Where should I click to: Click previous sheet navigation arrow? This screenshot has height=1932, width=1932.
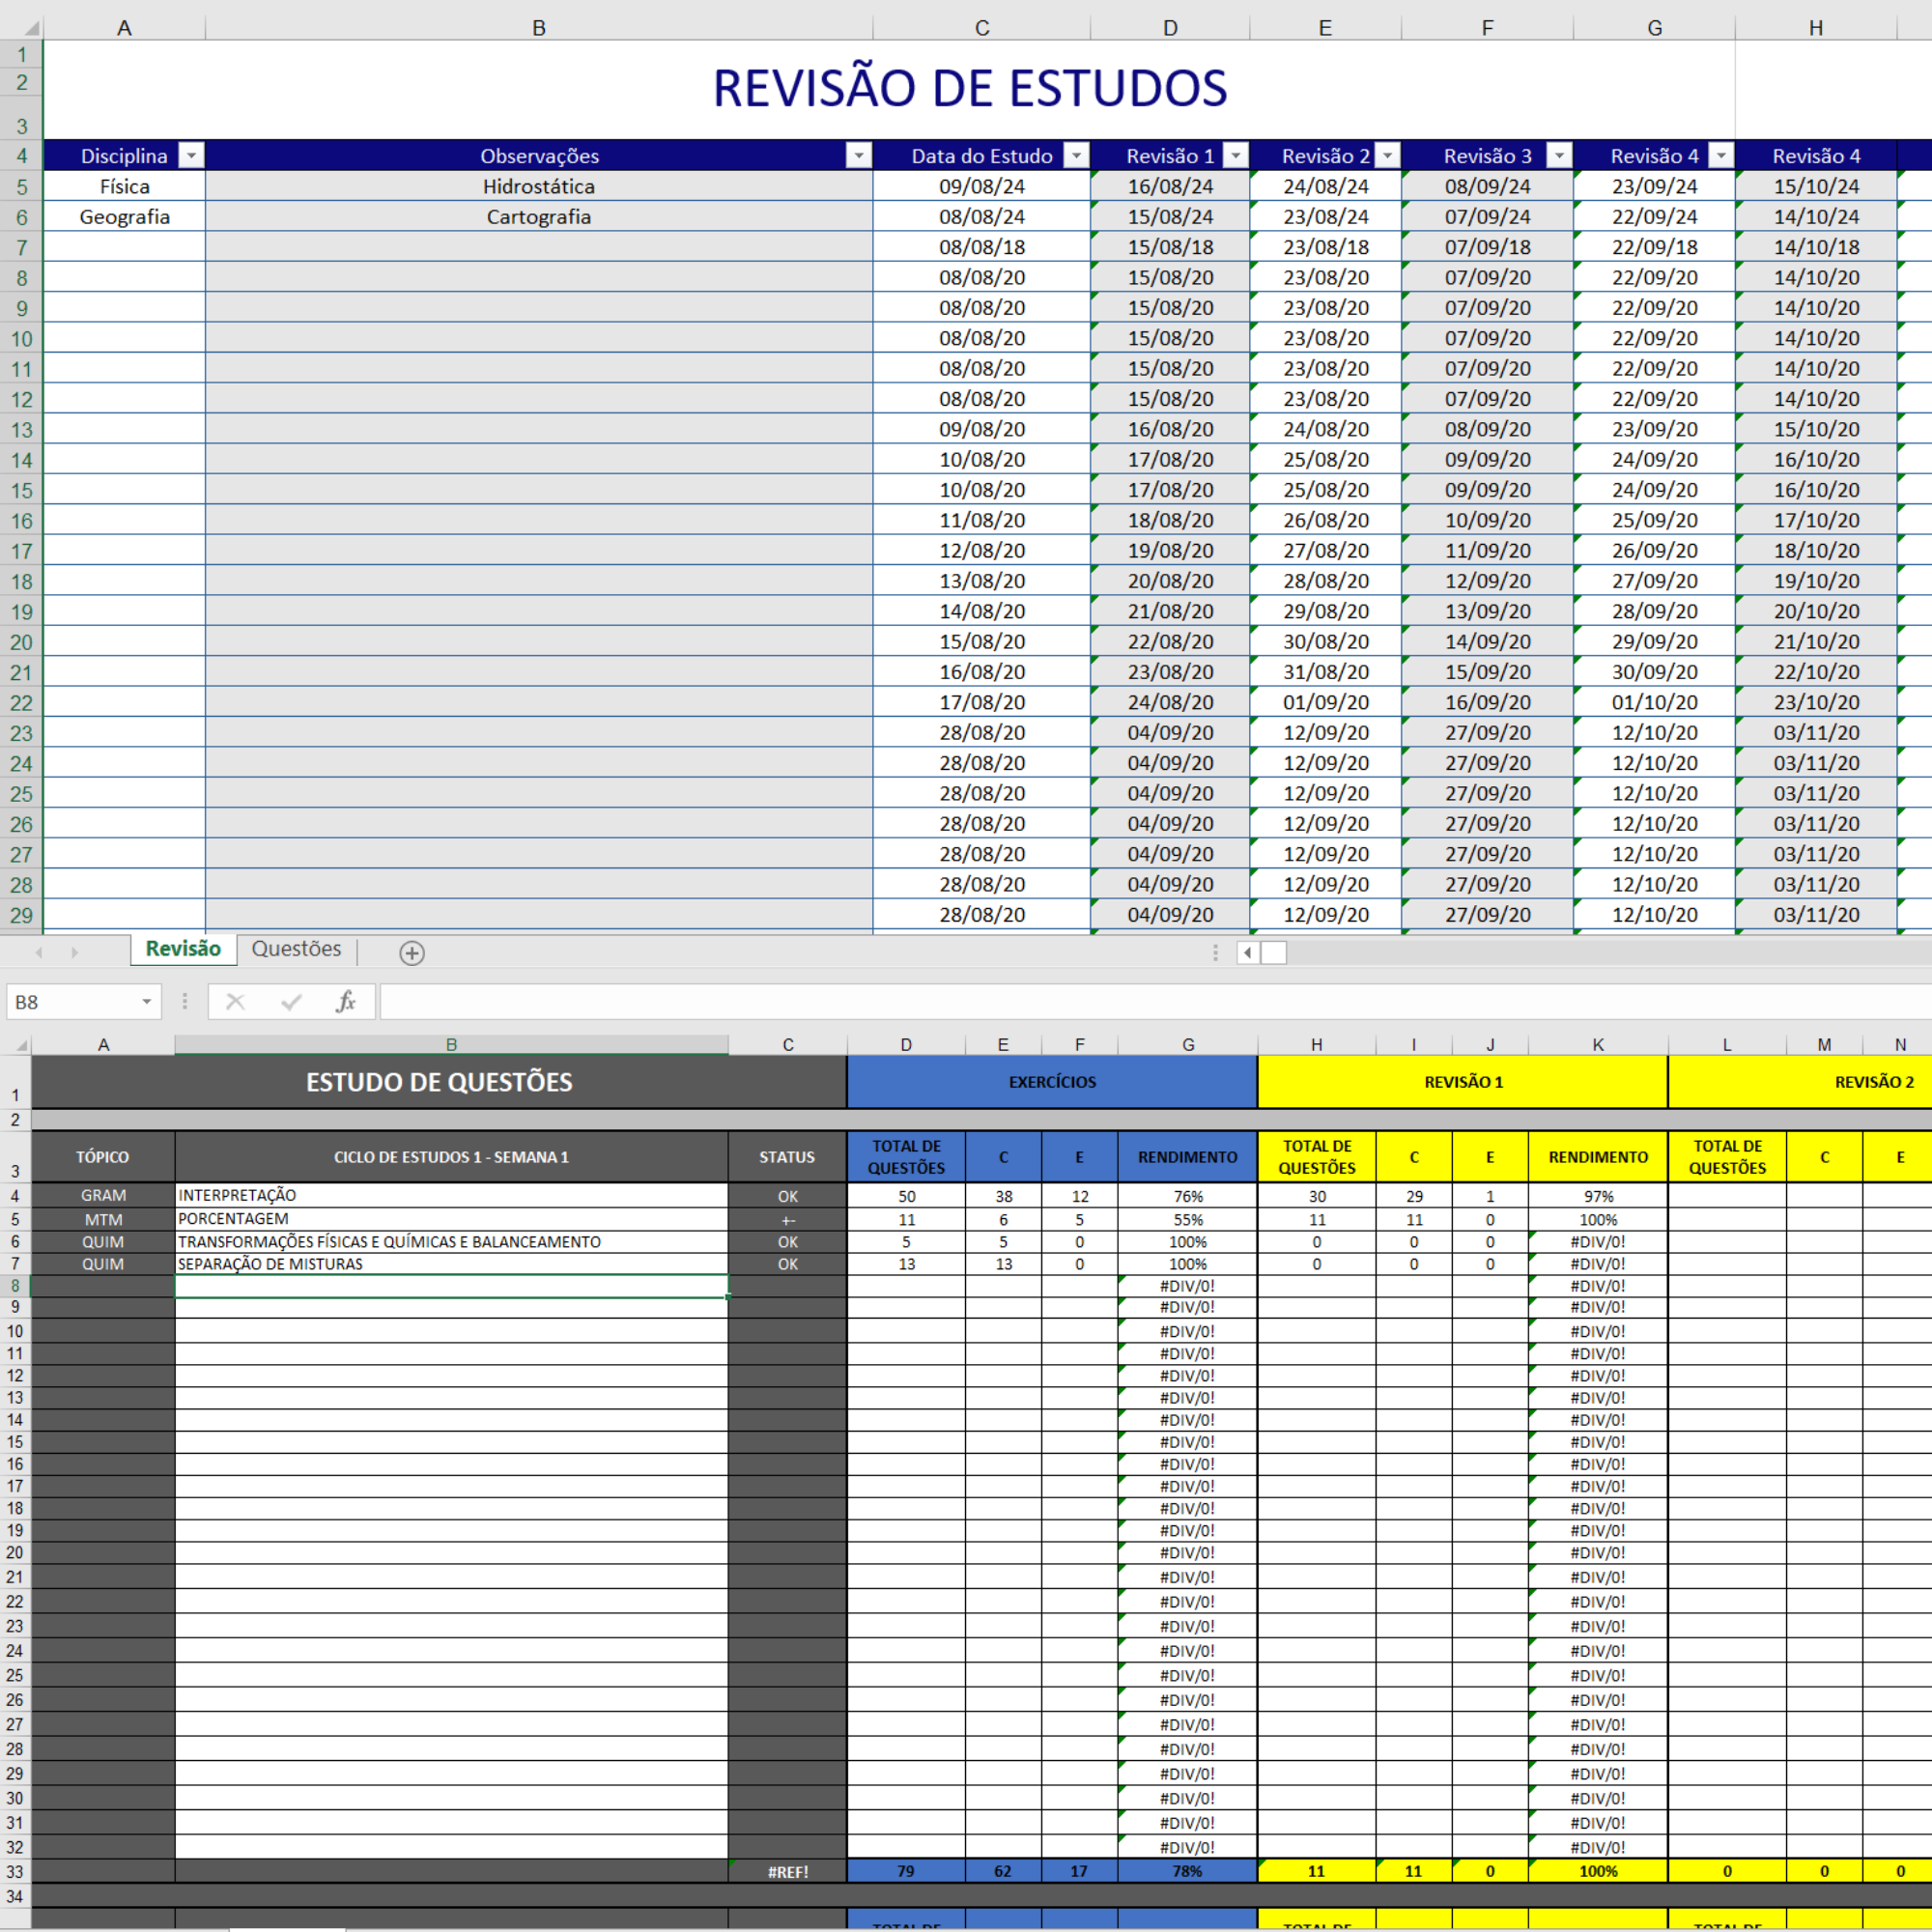pos(39,952)
